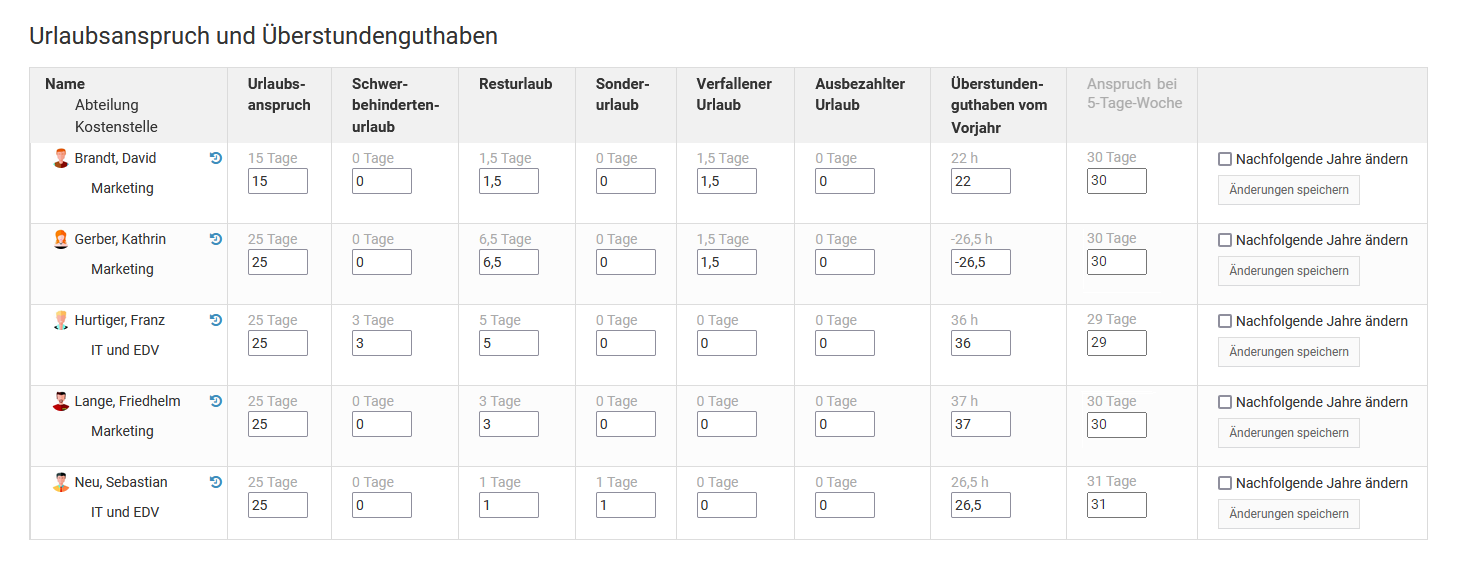The image size is (1457, 573).
Task: Click the history icon beside Gerber, Kathrin
Action: (216, 239)
